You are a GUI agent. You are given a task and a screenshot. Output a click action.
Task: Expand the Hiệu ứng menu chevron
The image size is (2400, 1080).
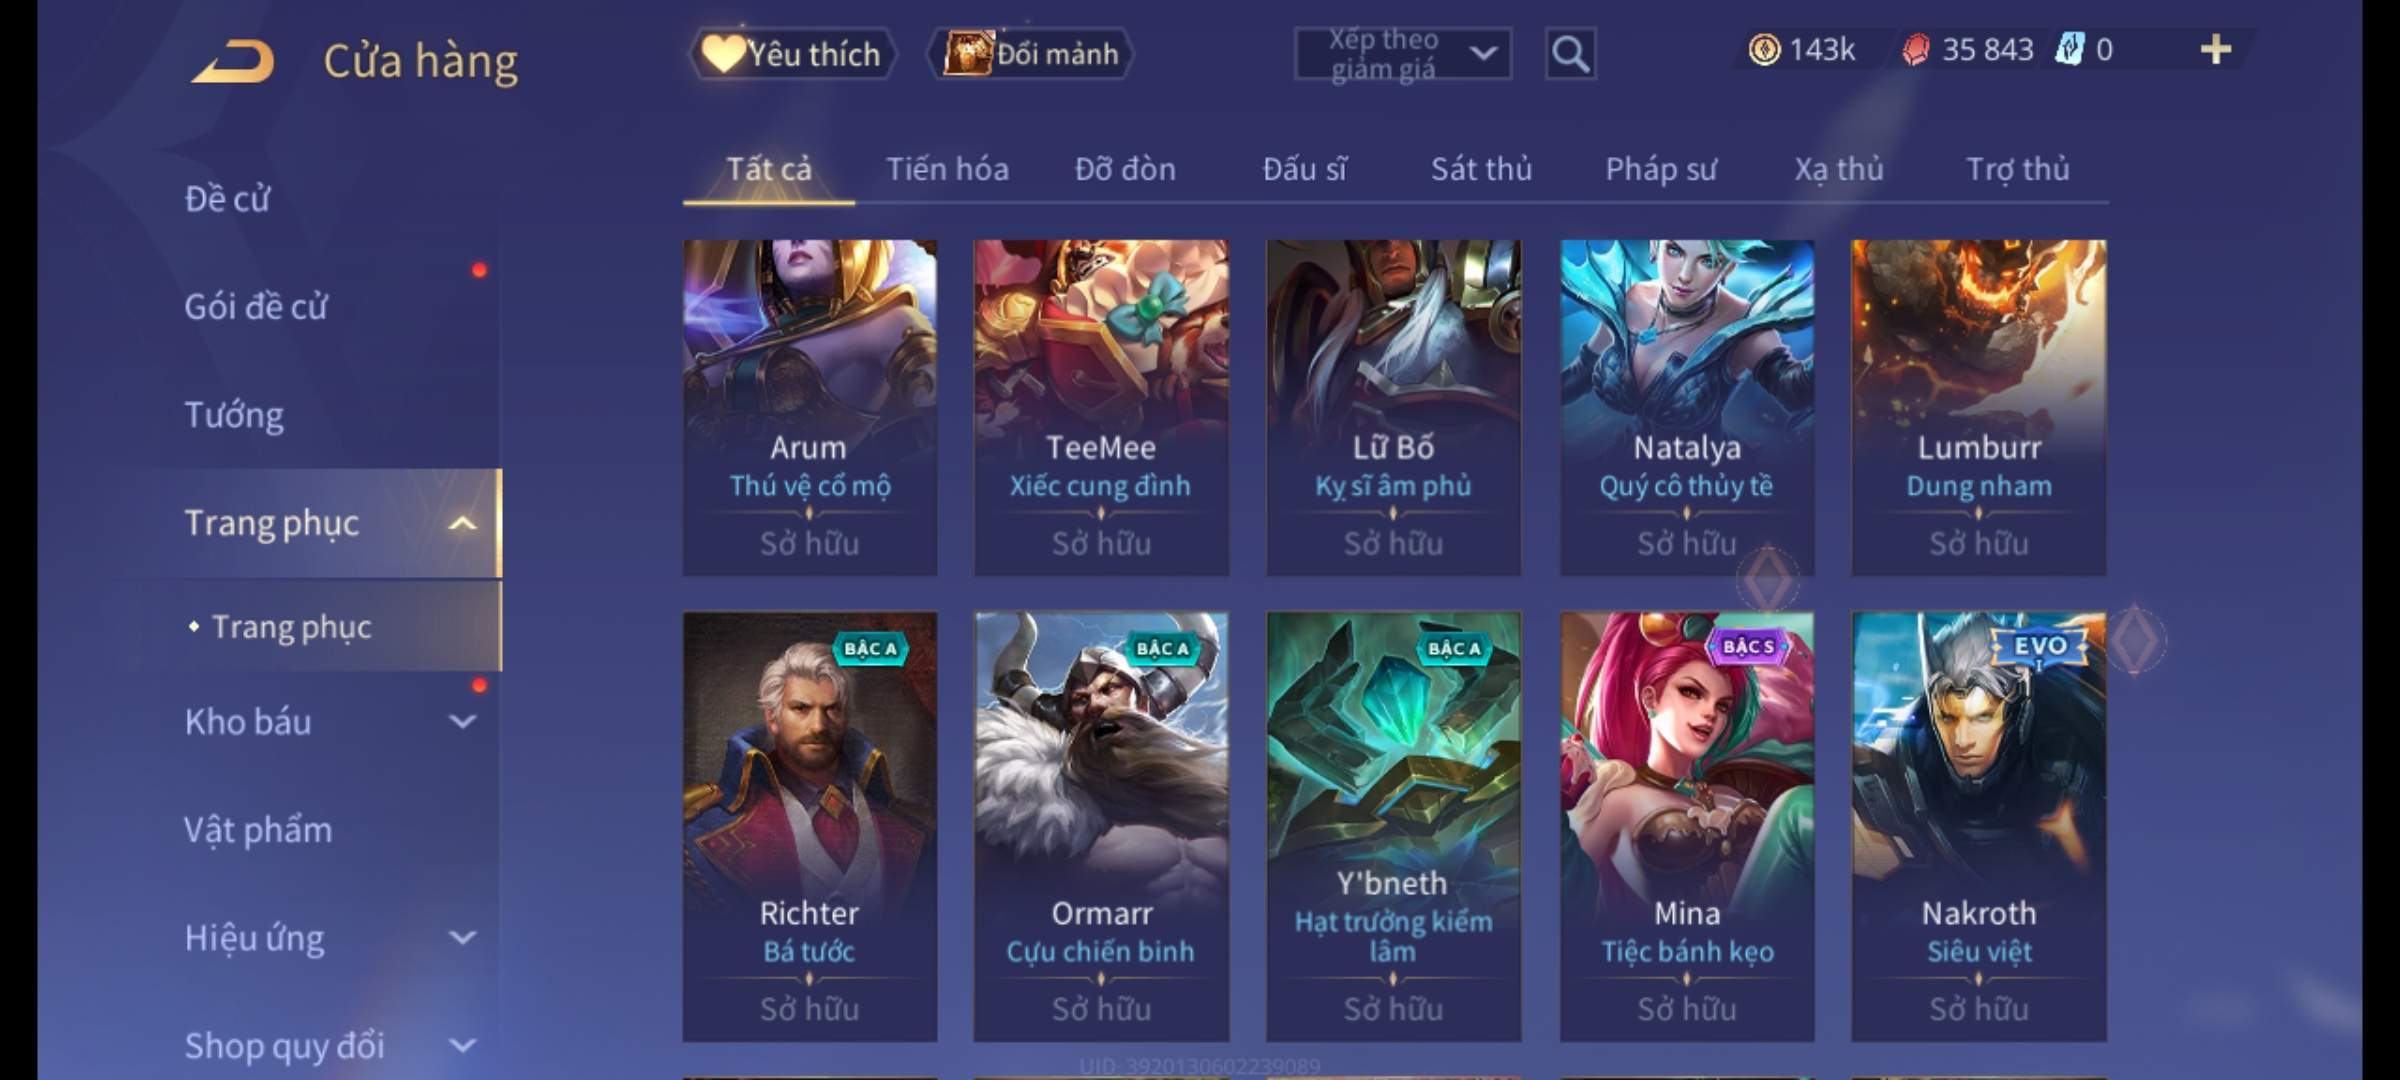[462, 937]
